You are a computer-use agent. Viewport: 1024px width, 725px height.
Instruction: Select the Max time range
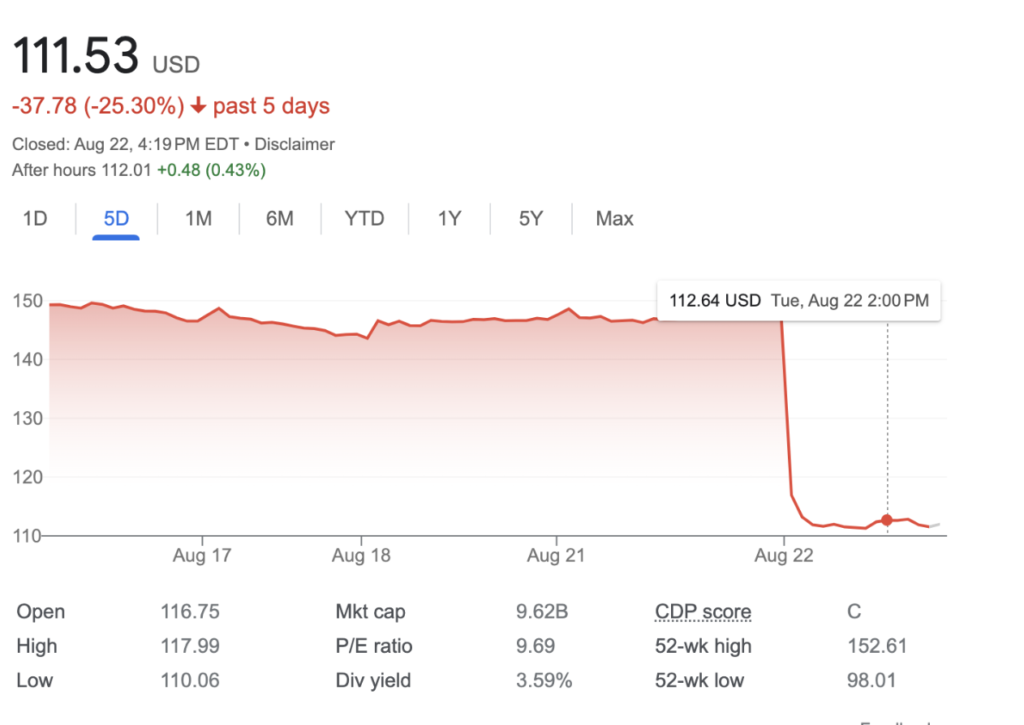pos(614,218)
